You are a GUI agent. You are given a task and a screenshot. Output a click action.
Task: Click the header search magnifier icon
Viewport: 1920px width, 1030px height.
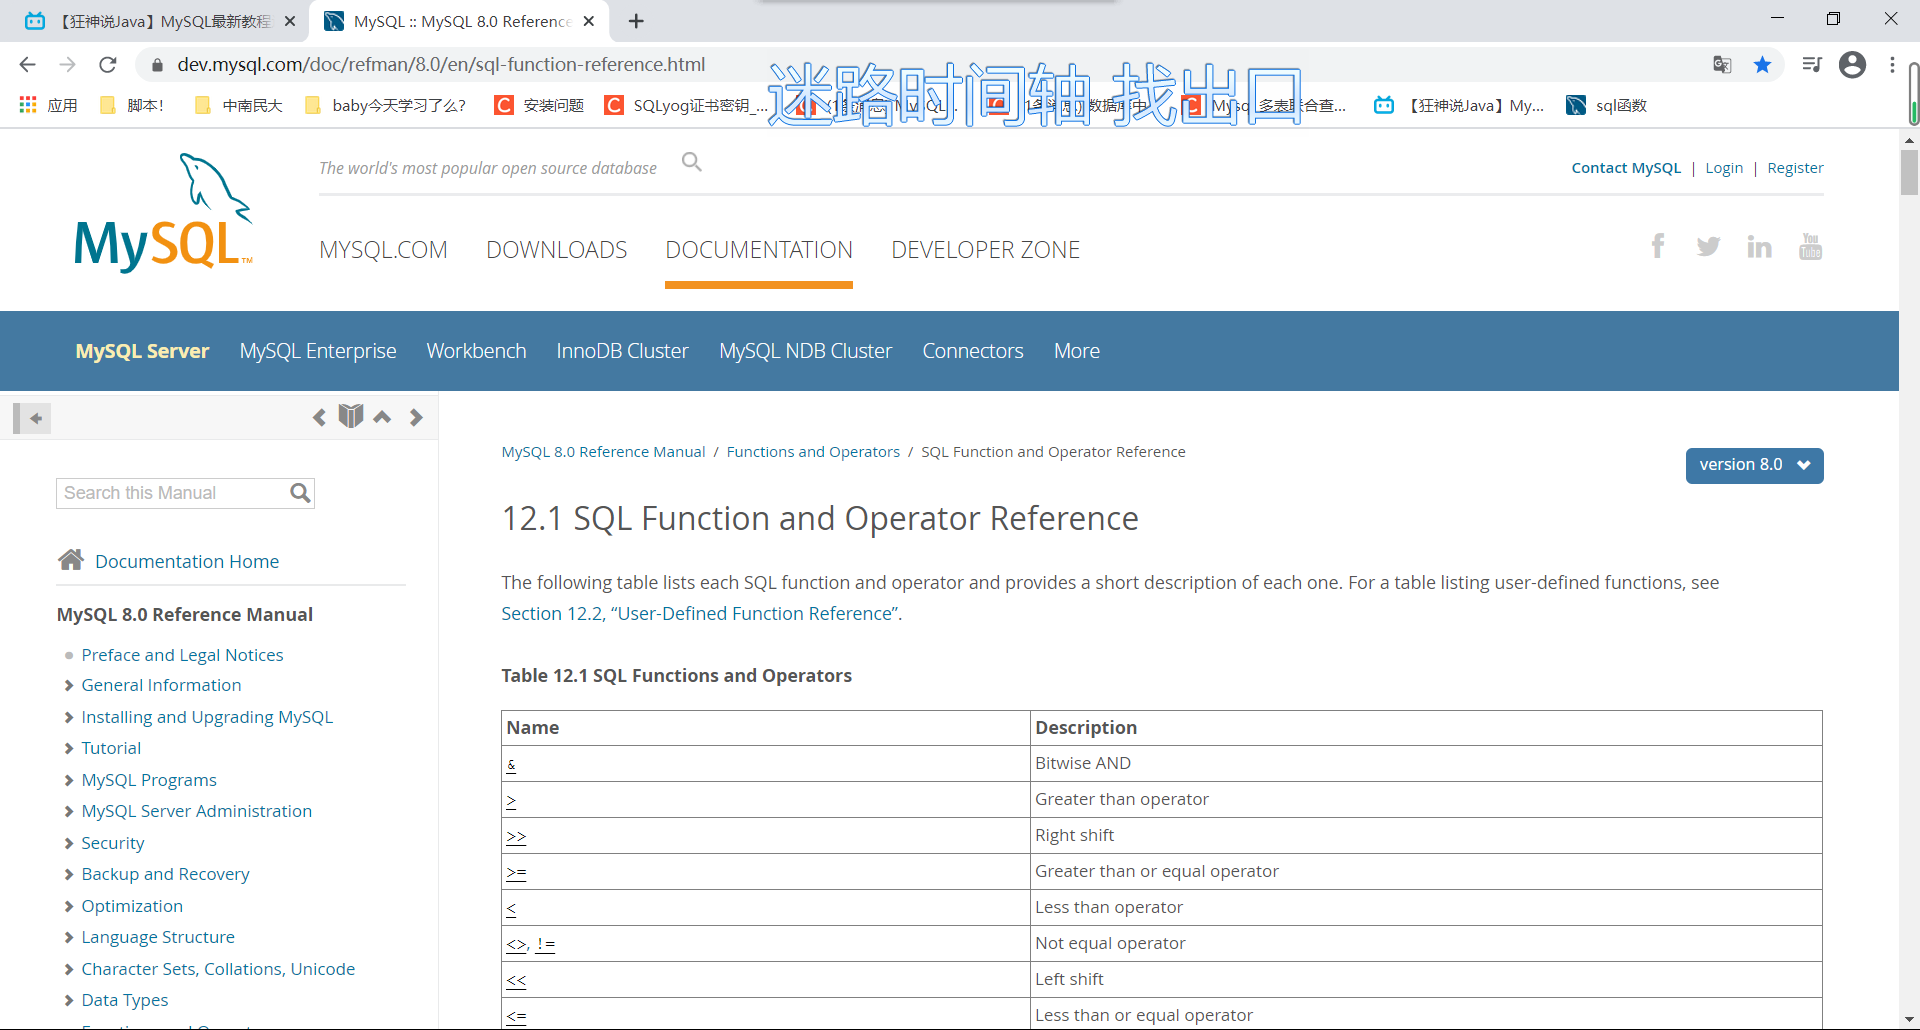click(x=691, y=162)
